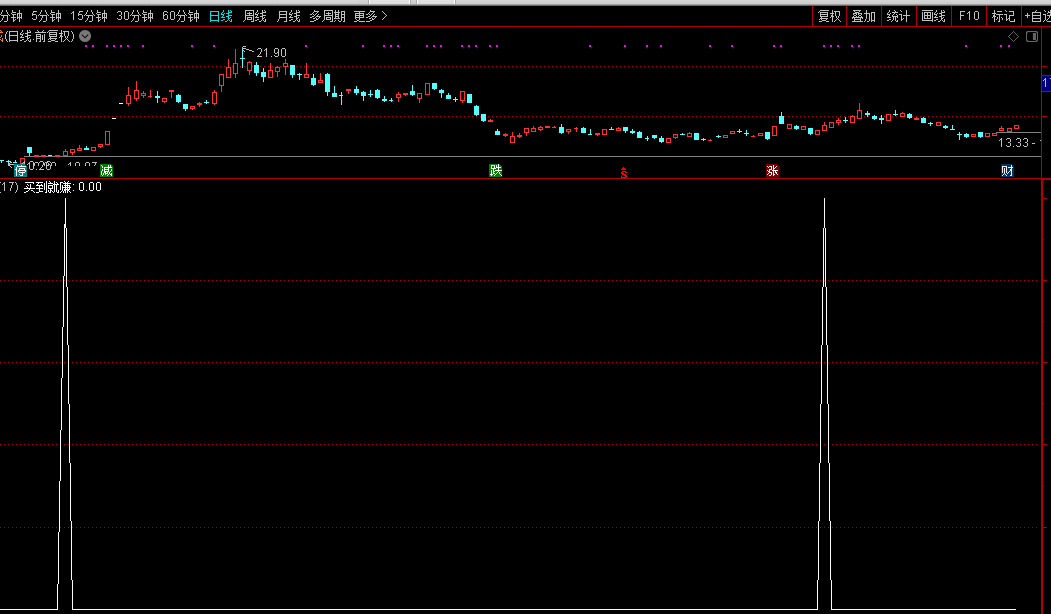This screenshot has height=614, width=1051.
Task: Select the 60分钟 period tab
Action: [181, 16]
